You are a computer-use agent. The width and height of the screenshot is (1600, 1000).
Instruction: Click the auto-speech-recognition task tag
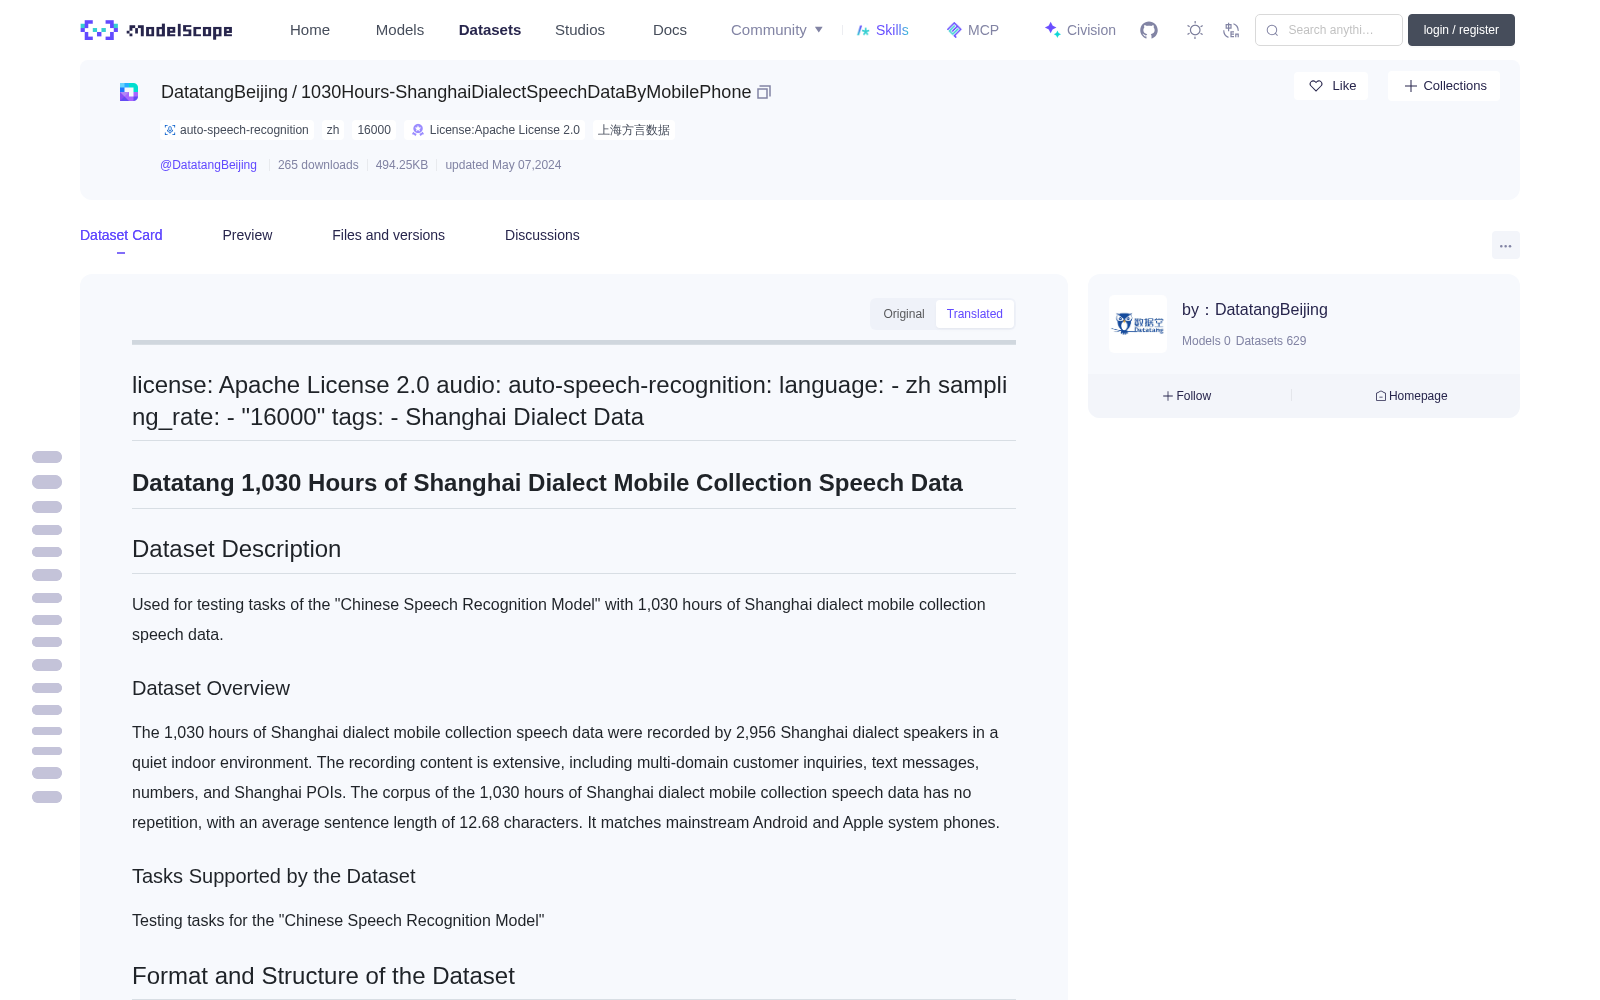click(x=236, y=130)
